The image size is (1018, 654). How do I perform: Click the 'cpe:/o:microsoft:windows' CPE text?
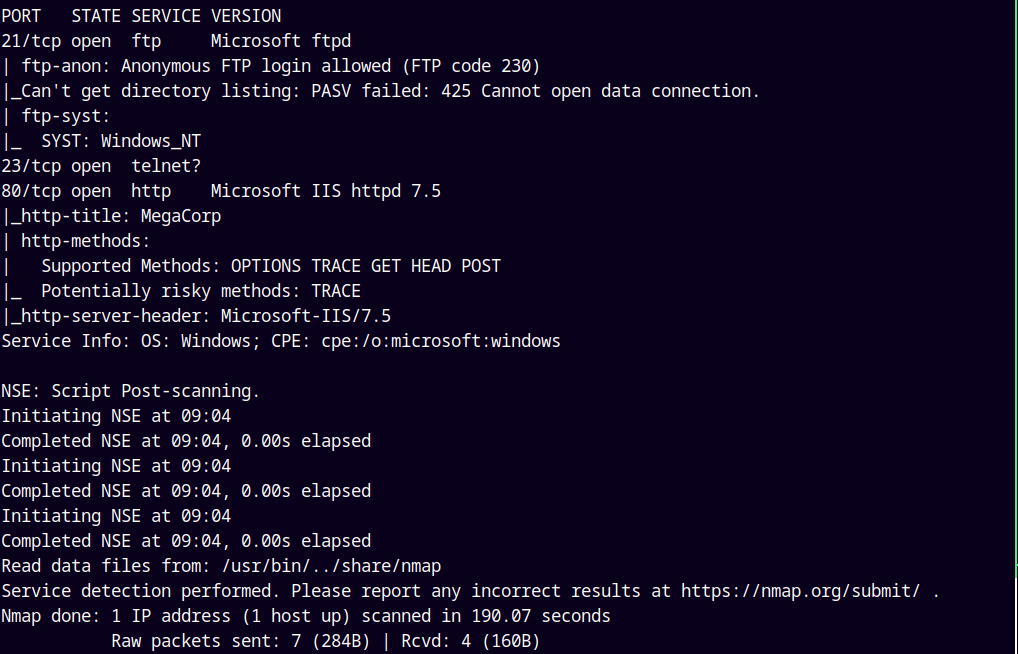pos(440,341)
